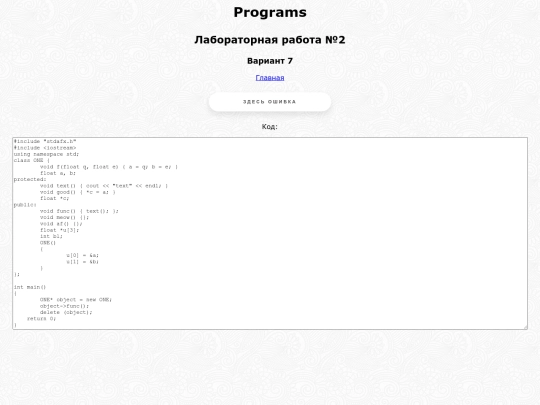
Task: Click the line u[1] = &b;
Action: (x=82, y=262)
